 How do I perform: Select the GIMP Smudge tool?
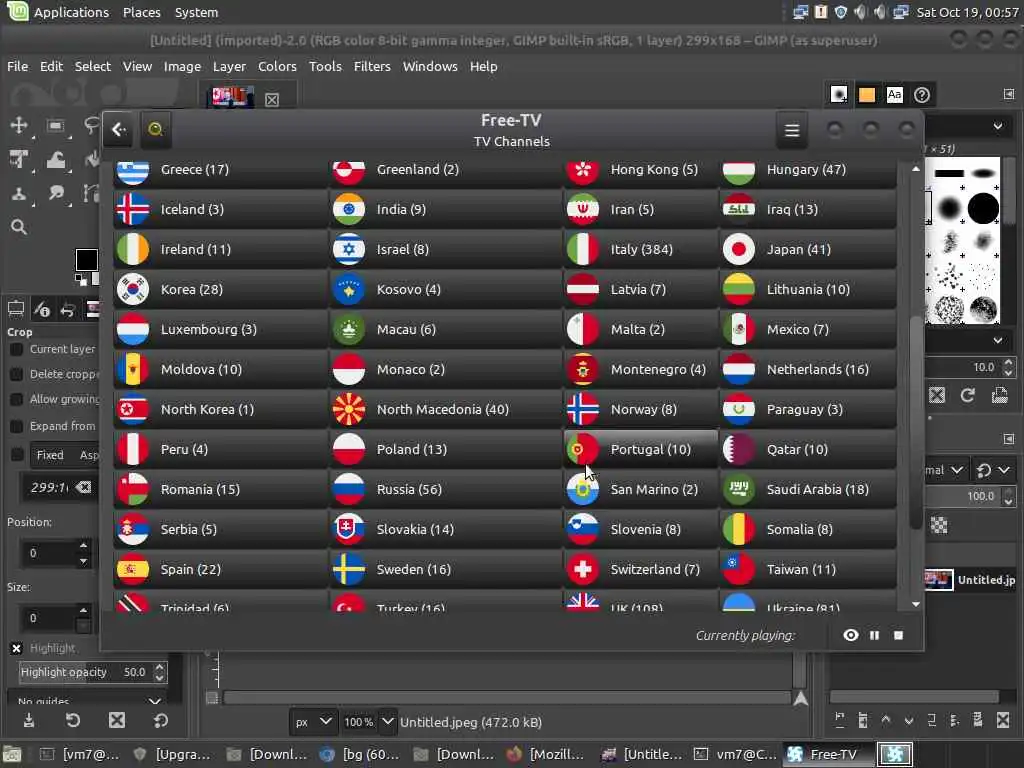(x=56, y=193)
